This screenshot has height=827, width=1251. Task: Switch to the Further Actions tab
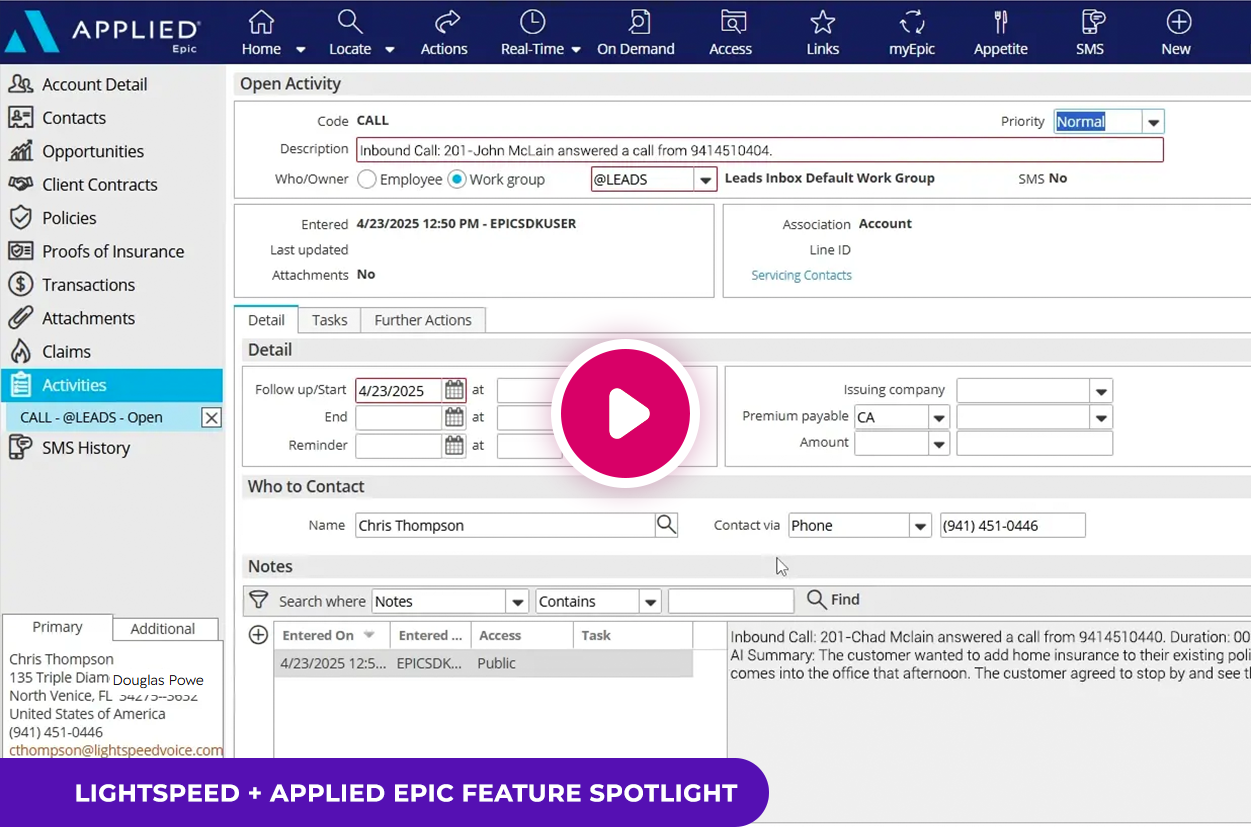coord(423,320)
